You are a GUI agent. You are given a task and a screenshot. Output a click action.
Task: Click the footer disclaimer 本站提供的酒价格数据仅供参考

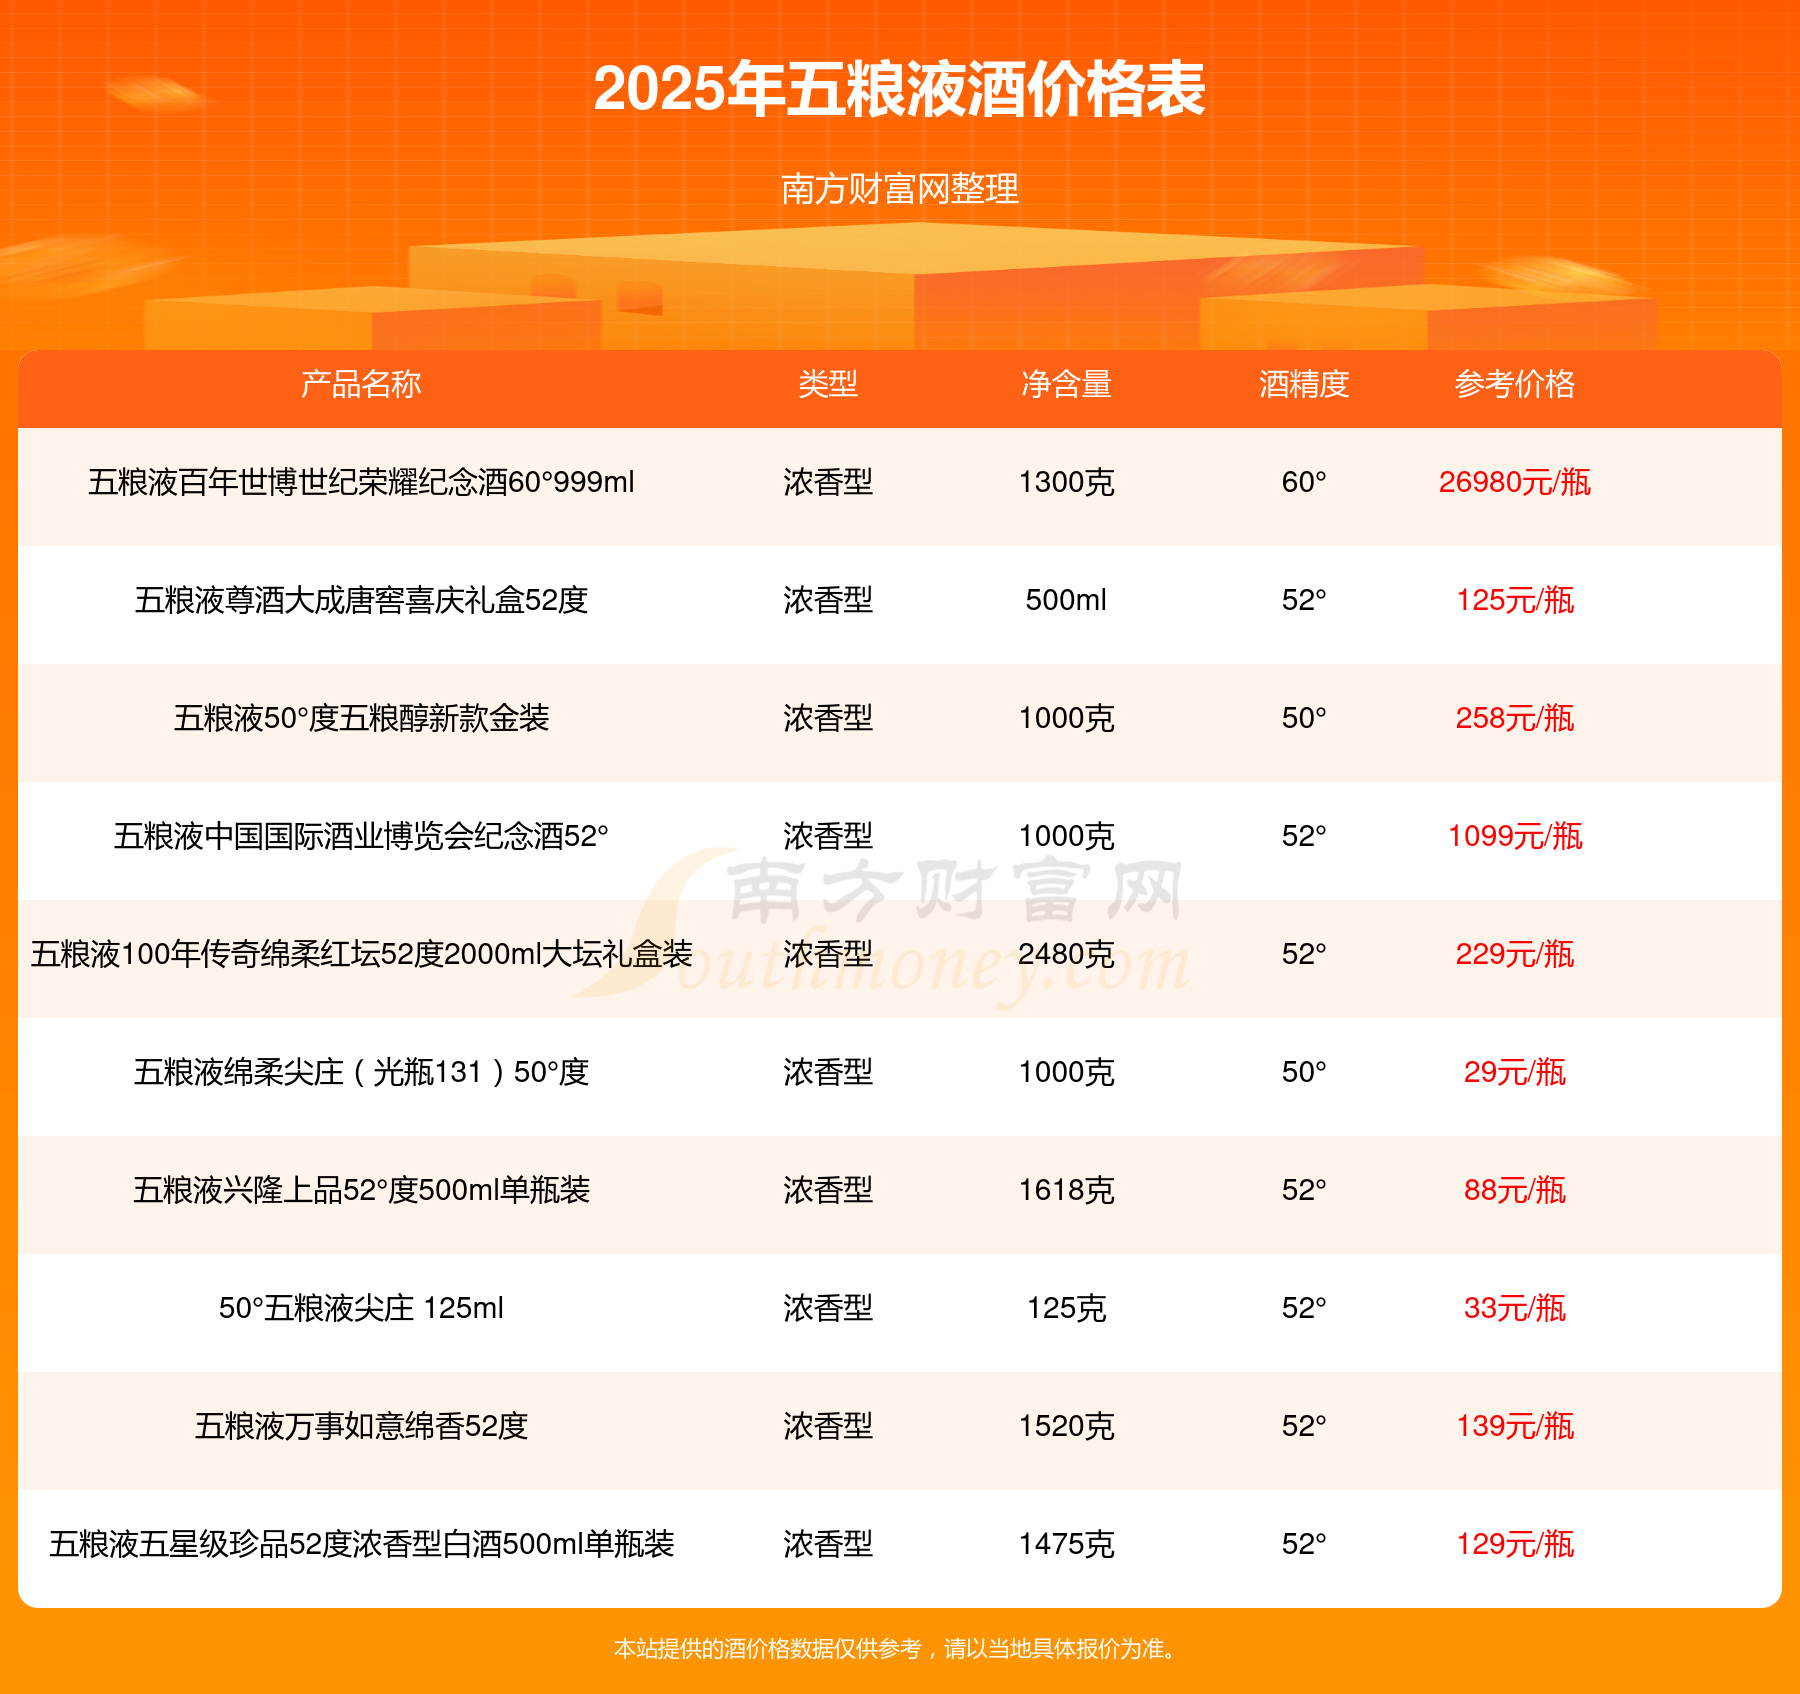767,1649
